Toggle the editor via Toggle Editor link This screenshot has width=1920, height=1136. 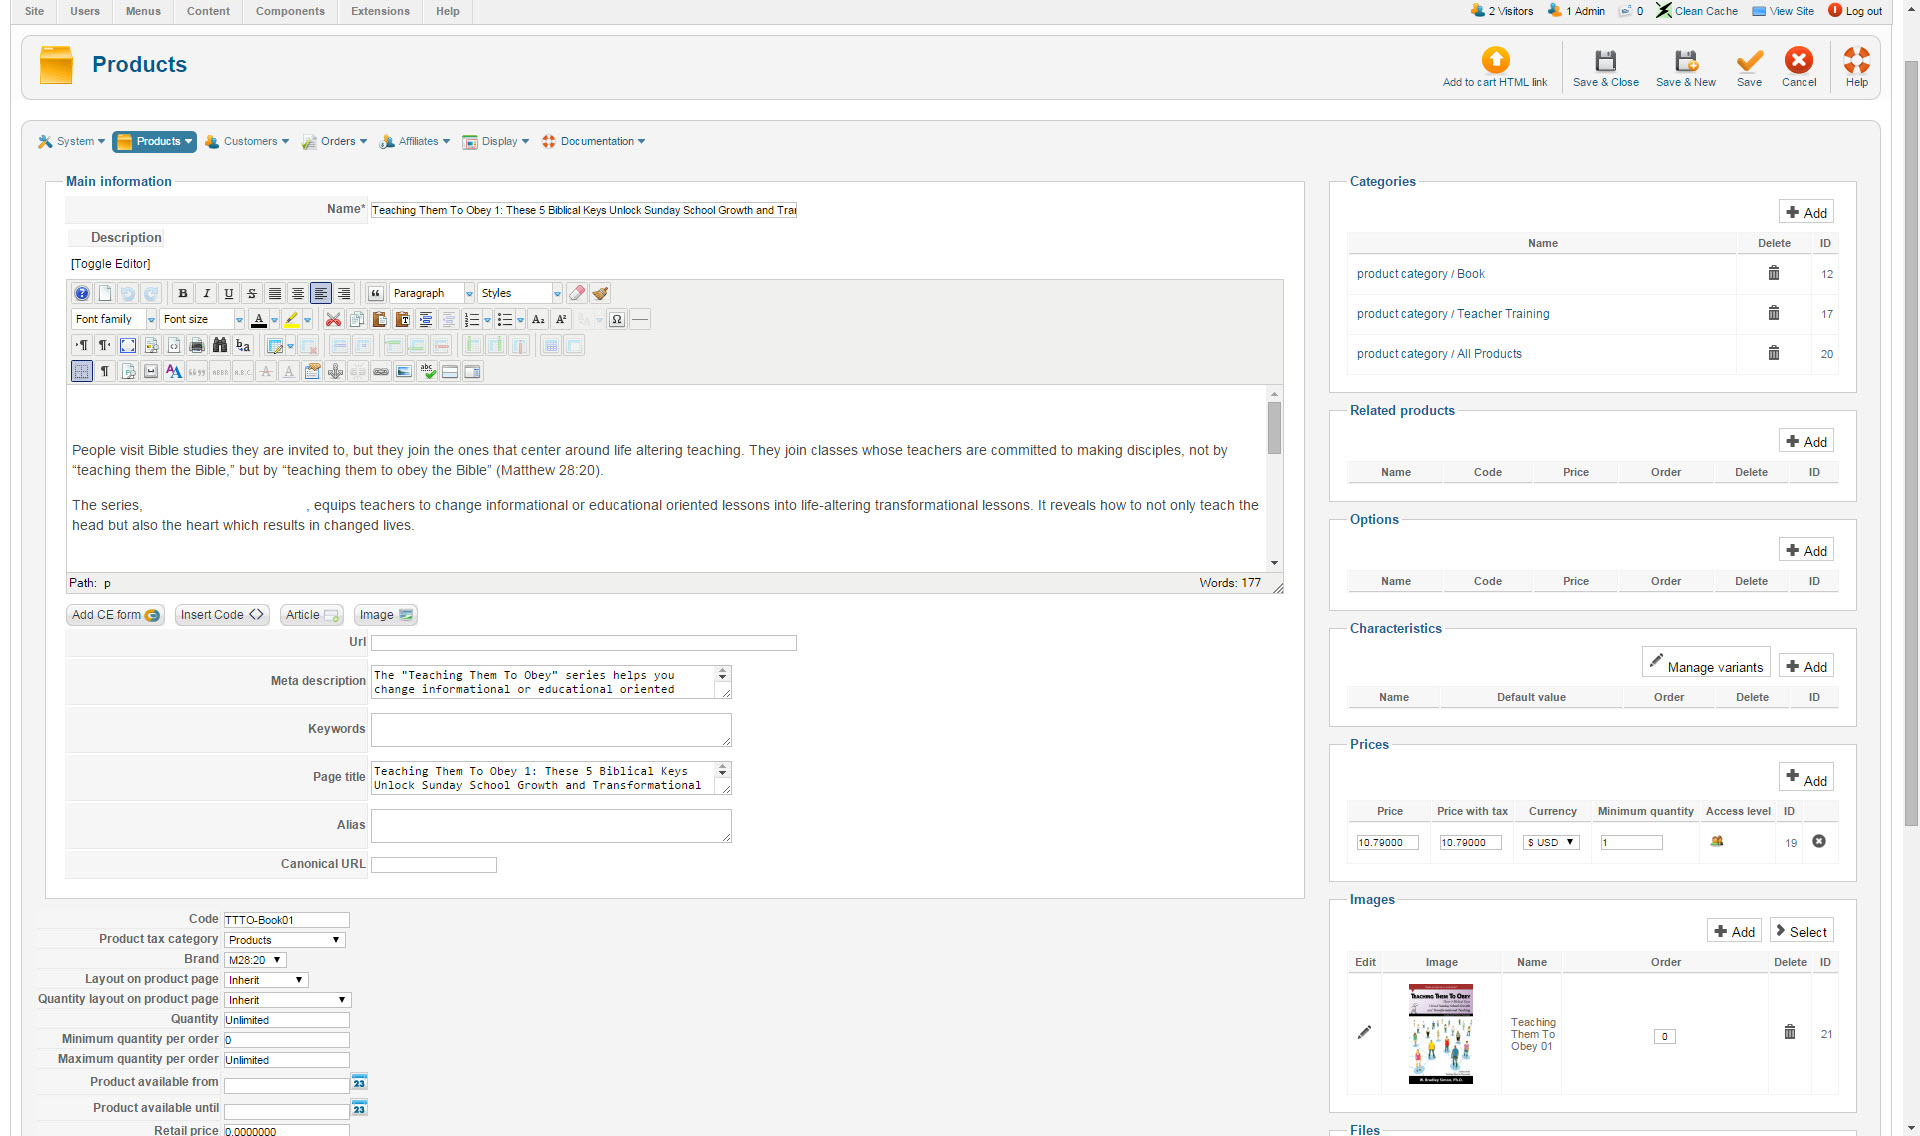(110, 264)
